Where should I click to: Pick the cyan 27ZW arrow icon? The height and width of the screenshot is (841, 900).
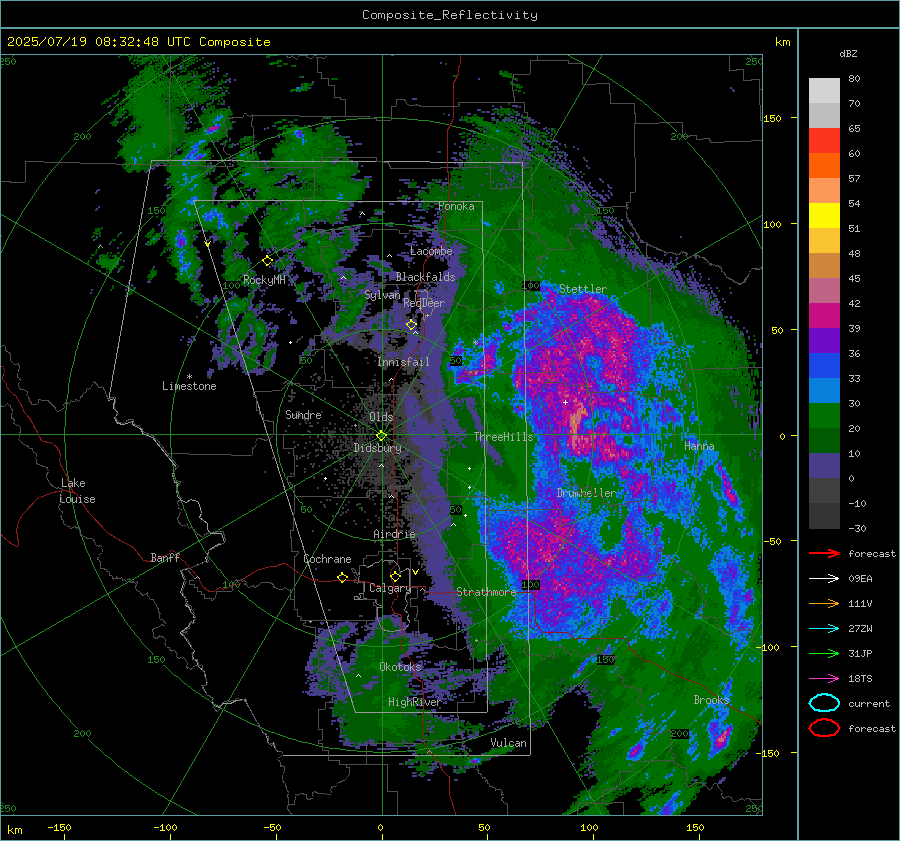click(x=824, y=629)
